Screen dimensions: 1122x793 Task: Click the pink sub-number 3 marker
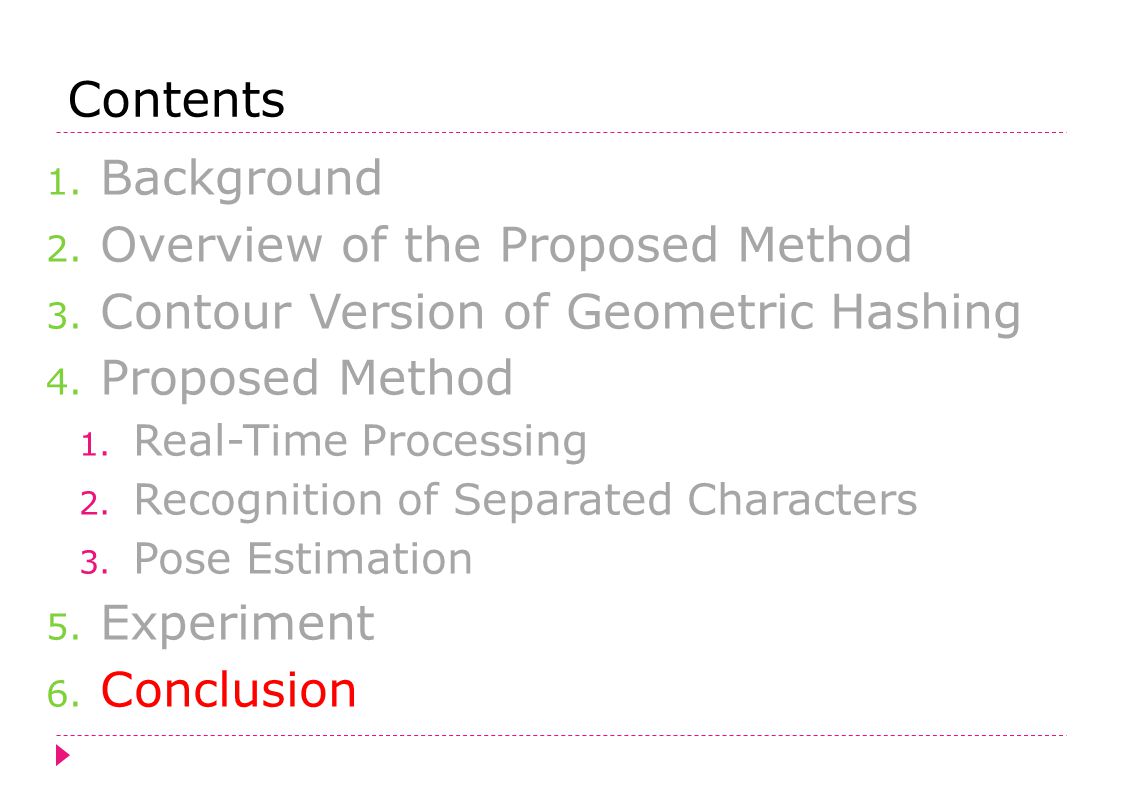point(94,563)
